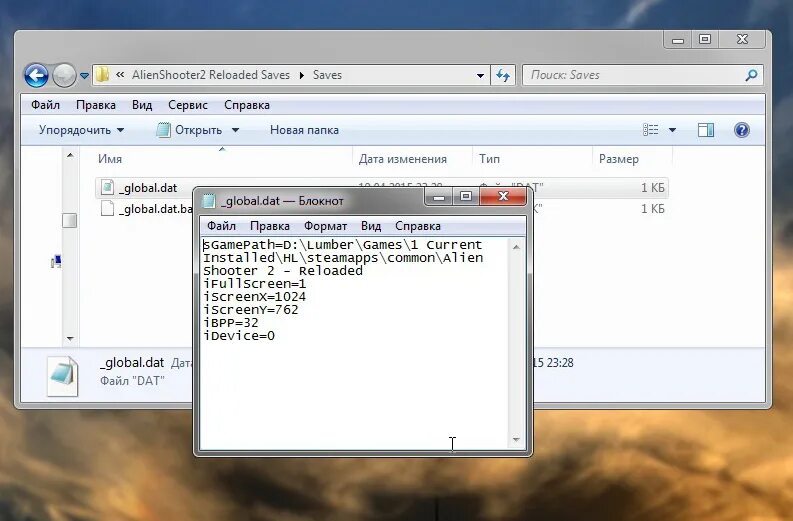
Task: Open Explorer help icon
Action: point(741,130)
